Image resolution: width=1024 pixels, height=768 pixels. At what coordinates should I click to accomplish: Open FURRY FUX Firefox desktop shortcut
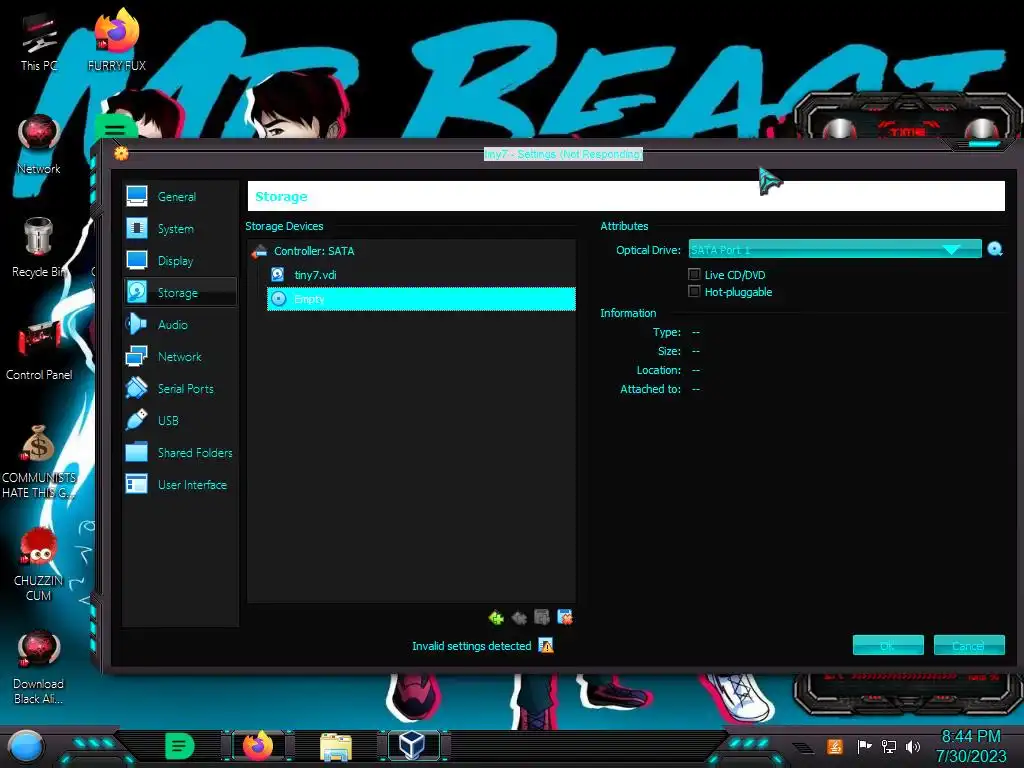point(117,40)
